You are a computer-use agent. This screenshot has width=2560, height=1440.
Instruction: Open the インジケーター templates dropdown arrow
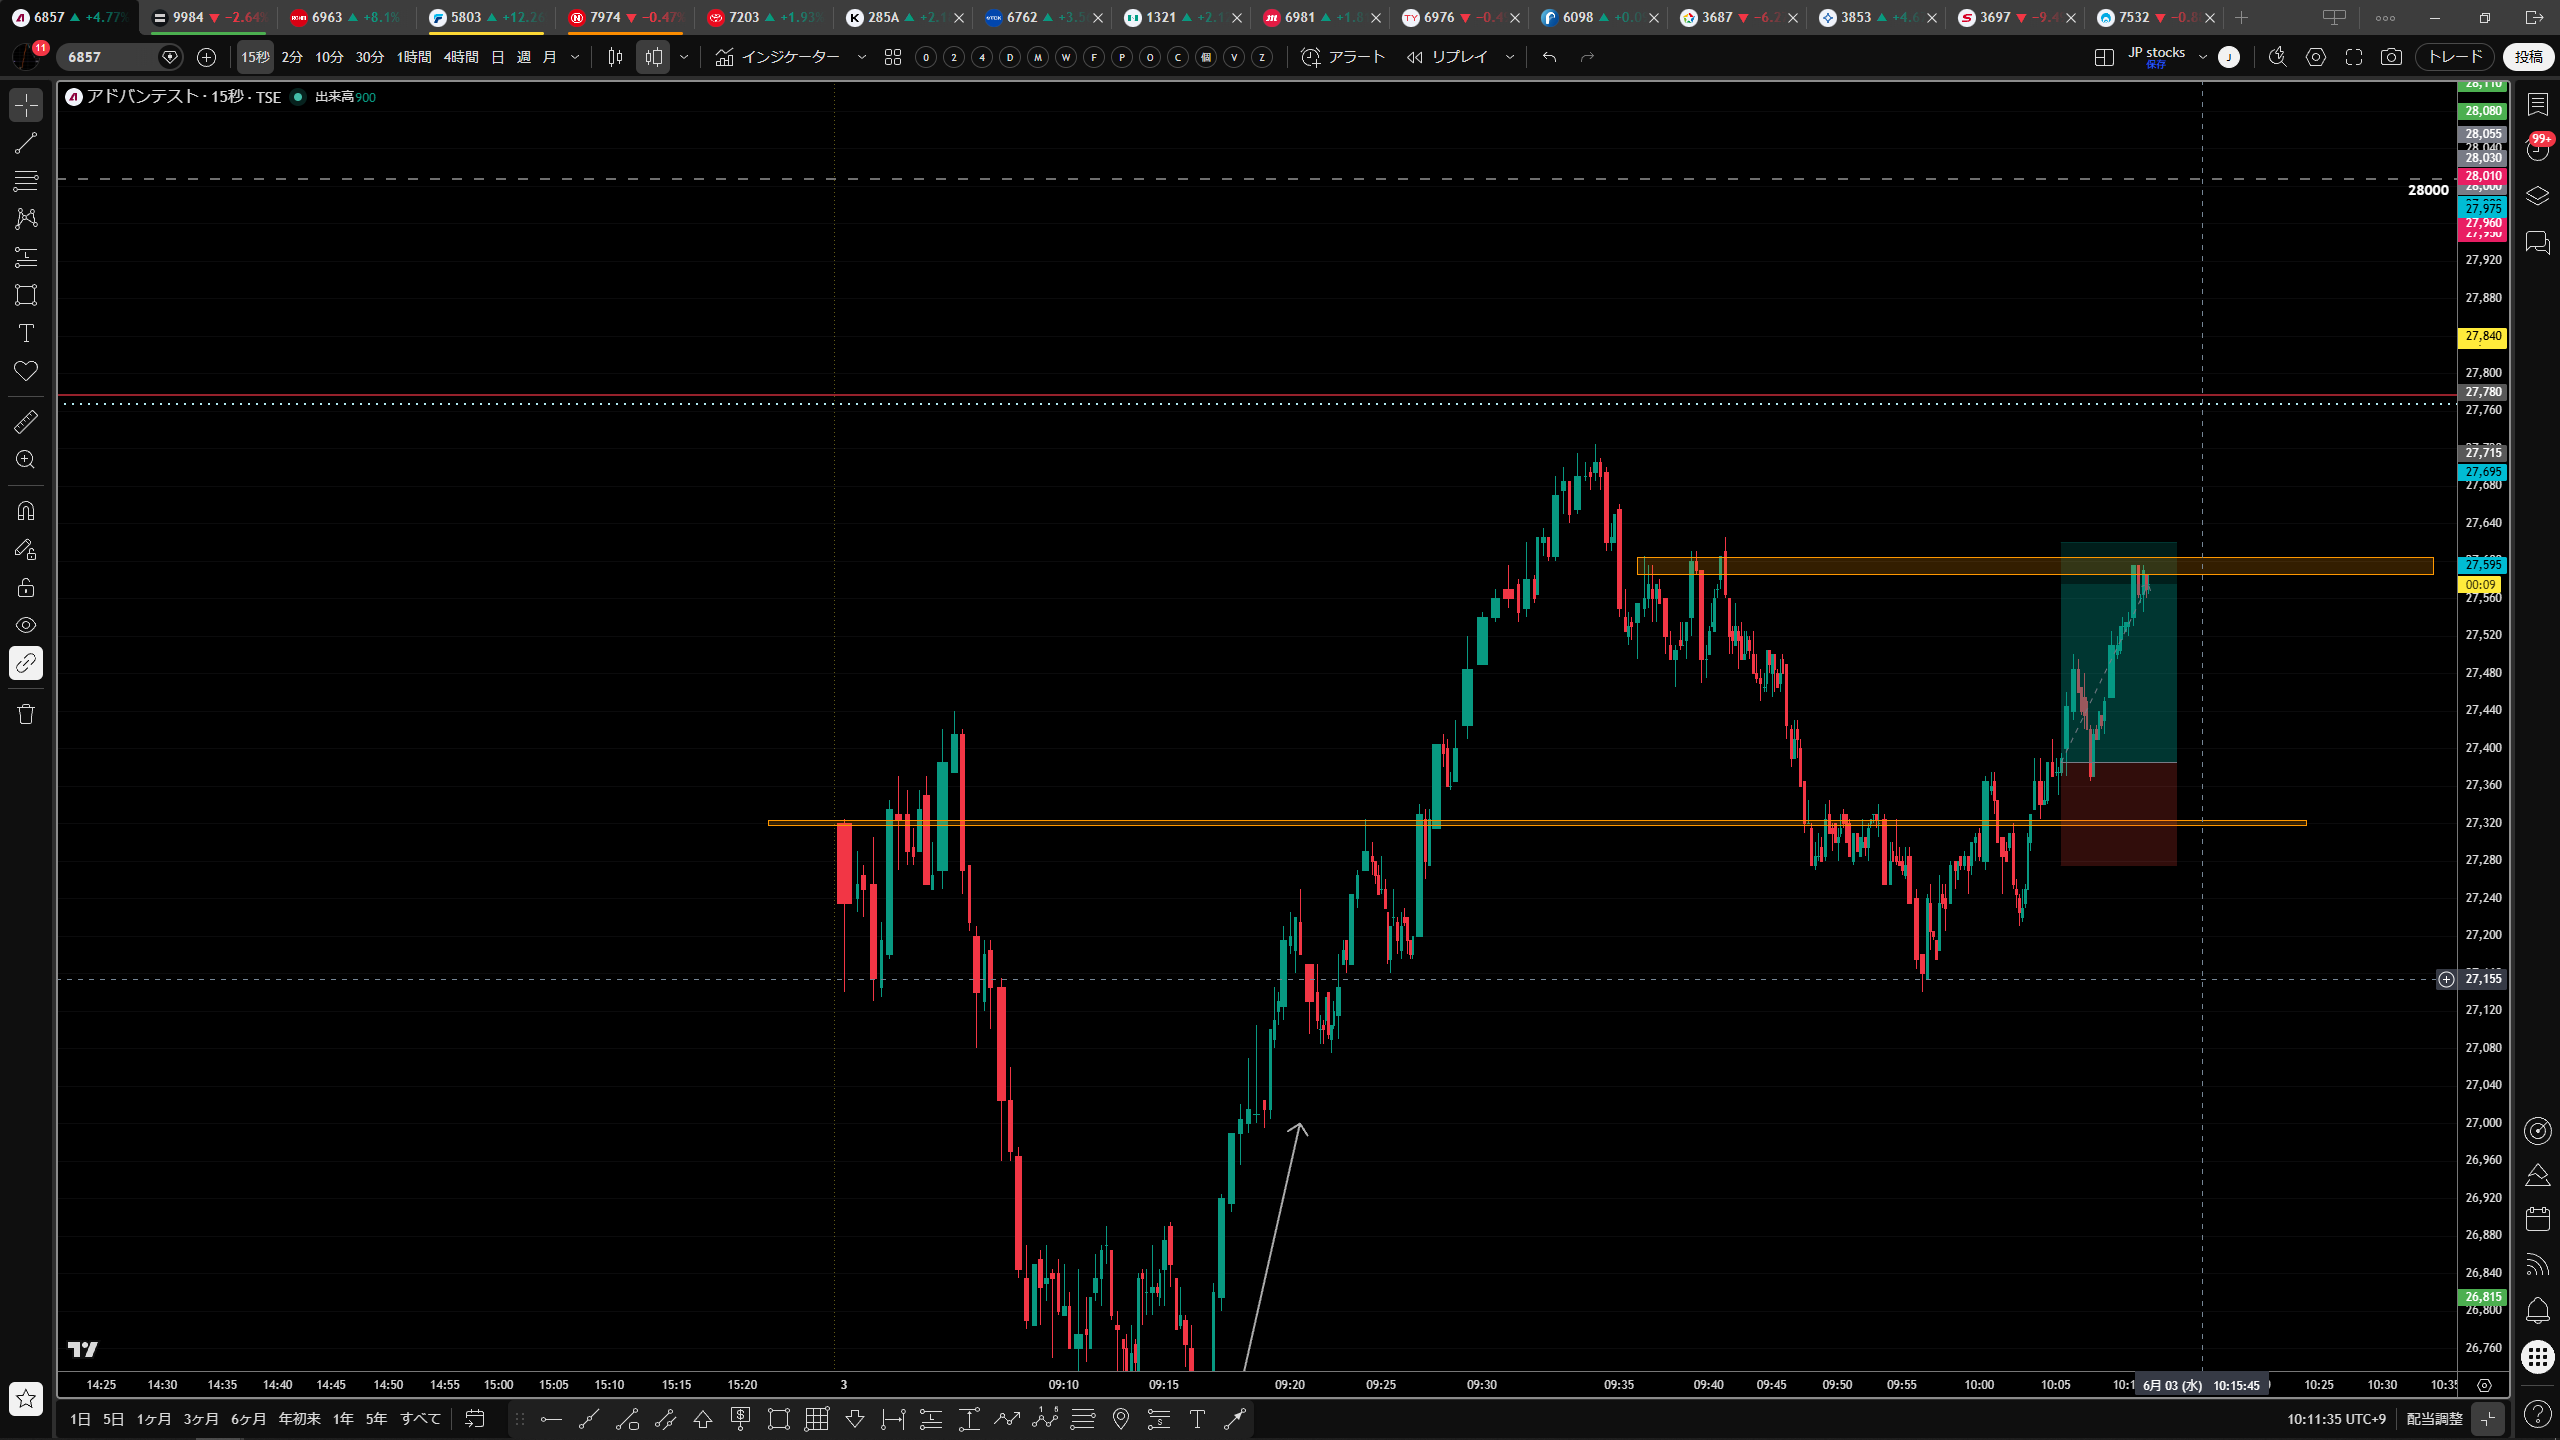tap(862, 57)
